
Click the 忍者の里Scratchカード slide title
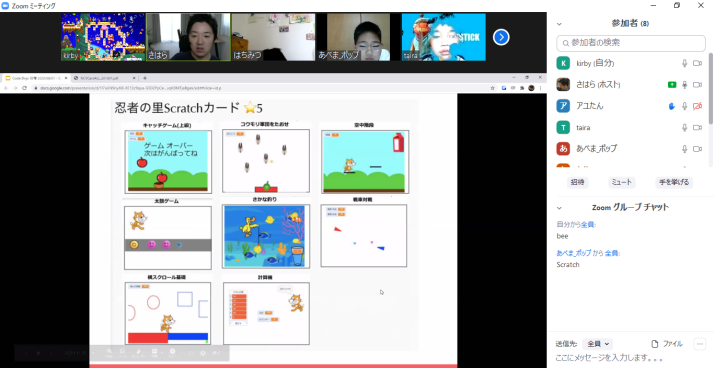[189, 108]
